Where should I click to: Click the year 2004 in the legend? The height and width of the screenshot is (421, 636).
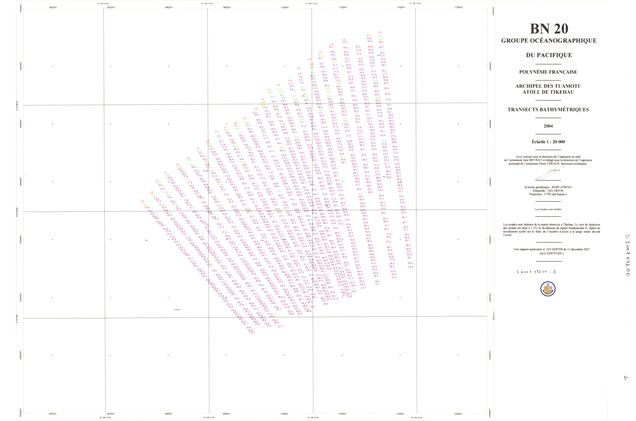(x=547, y=126)
